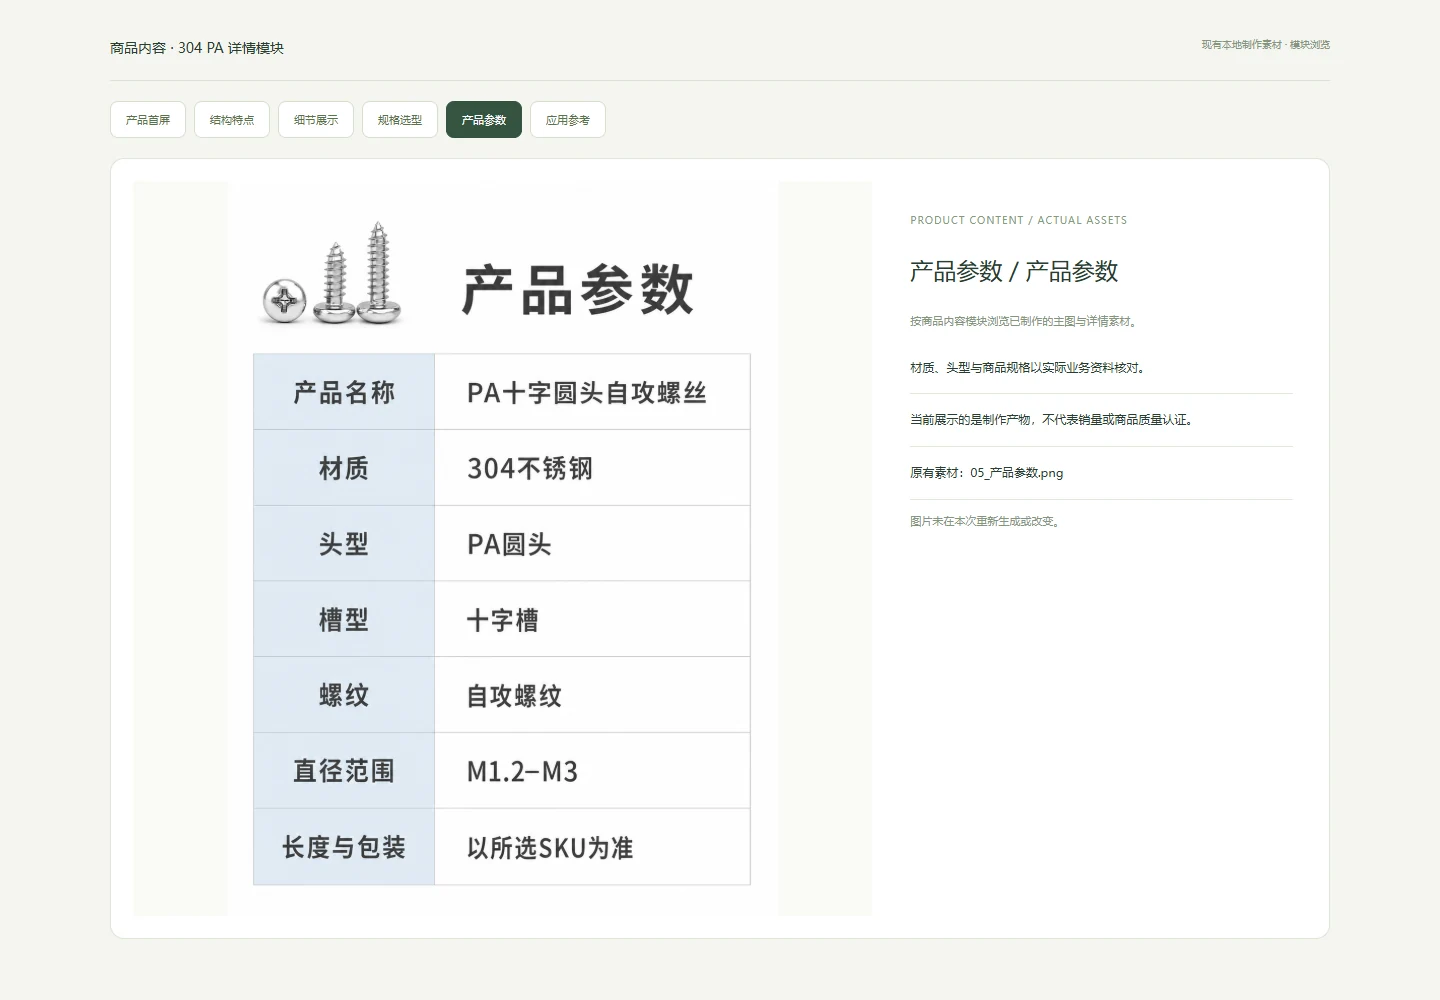Click the M1.2–M3 value cell
Viewport: 1440px width, 1000px height.
pos(592,771)
